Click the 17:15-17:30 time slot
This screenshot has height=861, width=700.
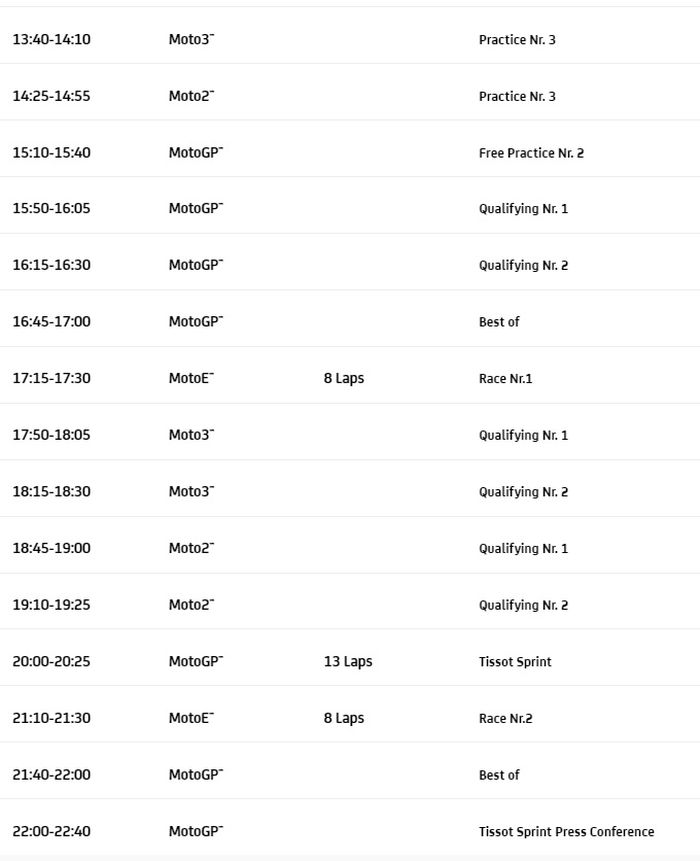[x=51, y=379]
